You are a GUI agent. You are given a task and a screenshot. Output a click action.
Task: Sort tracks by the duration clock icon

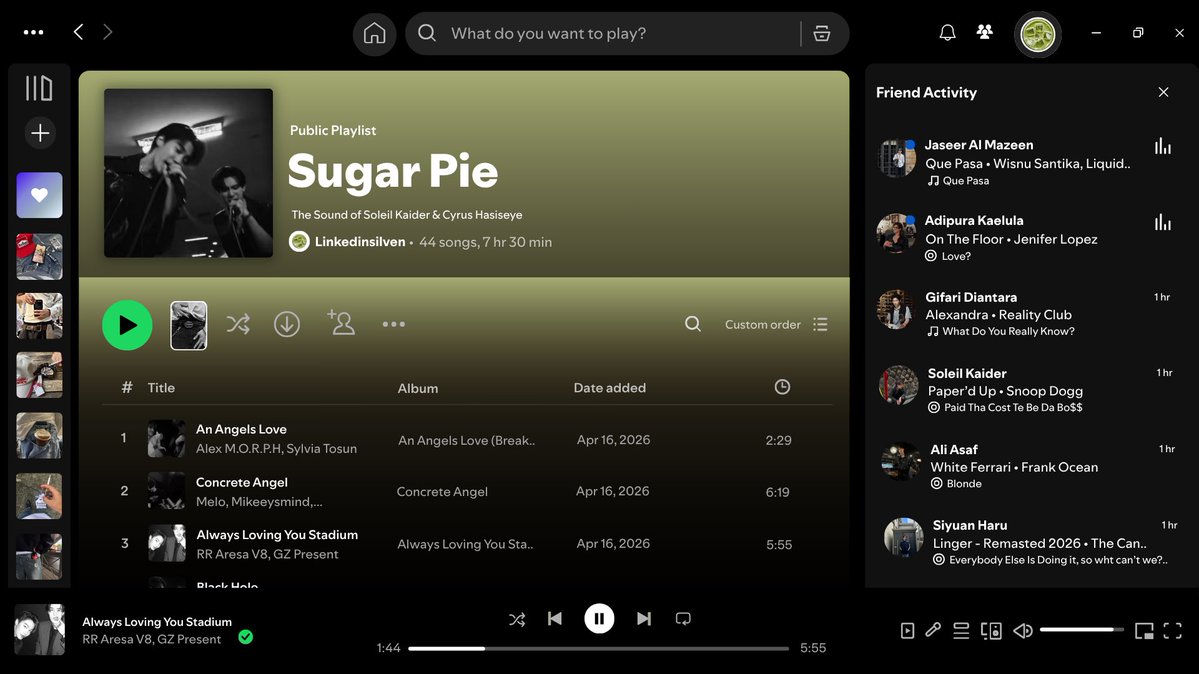point(782,387)
